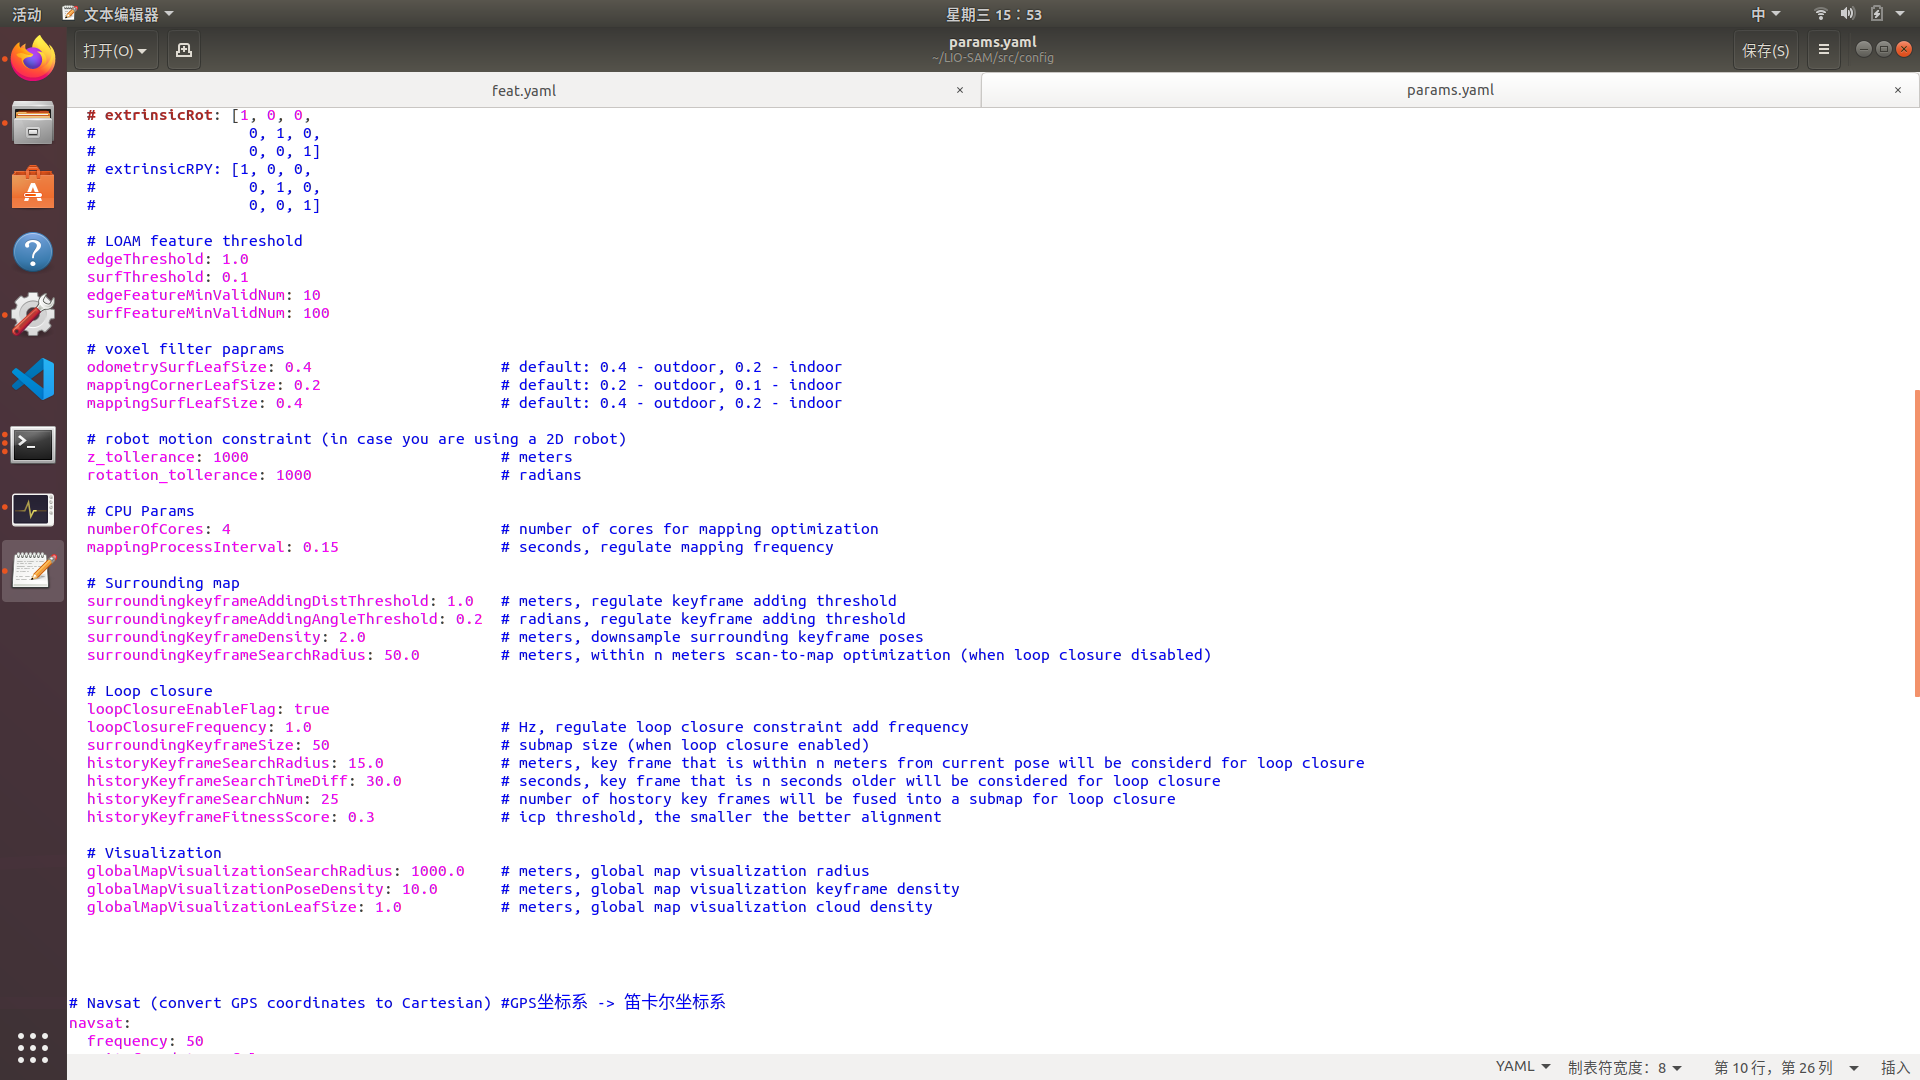Close the feat.yaml tab
The width and height of the screenshot is (1920, 1080).
click(959, 90)
